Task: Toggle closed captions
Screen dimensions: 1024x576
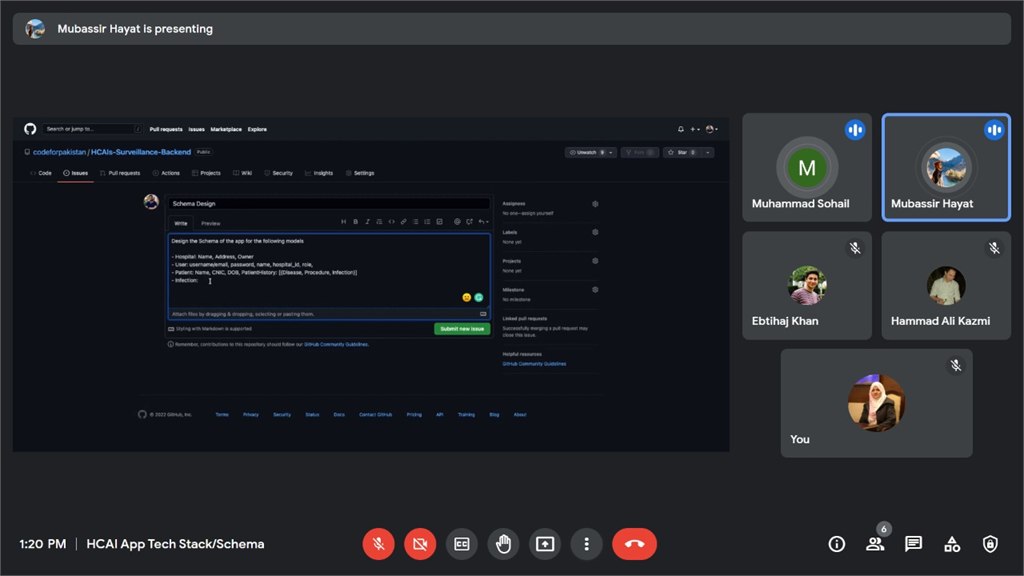Action: click(x=462, y=544)
